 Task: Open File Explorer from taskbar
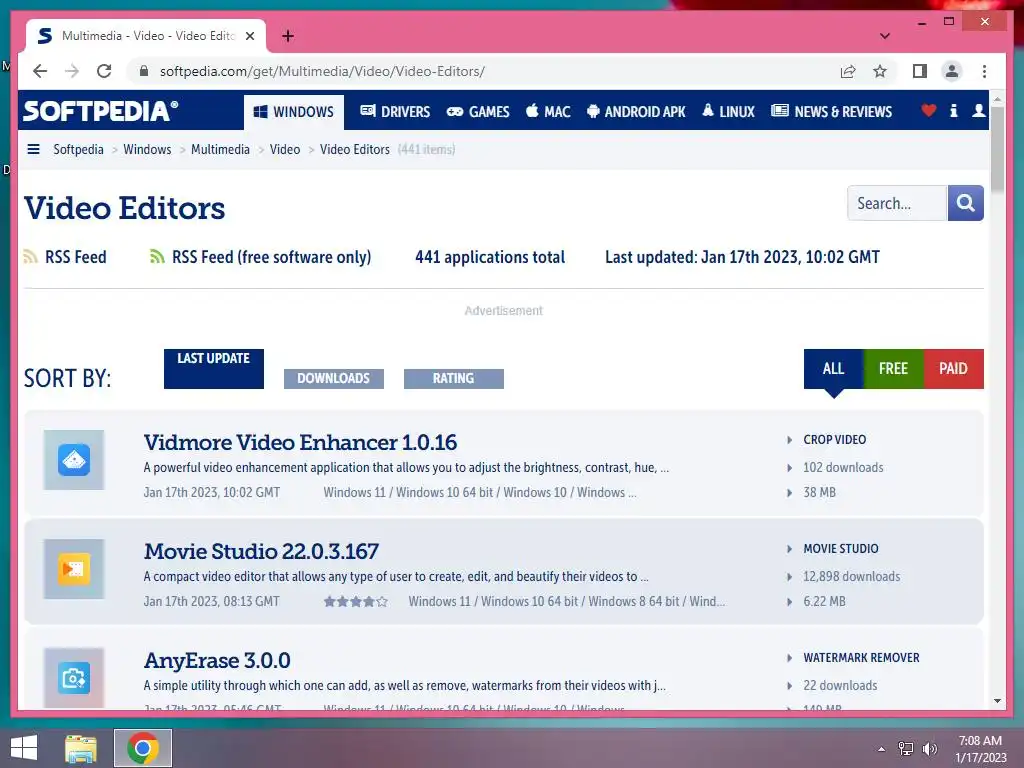(x=81, y=748)
